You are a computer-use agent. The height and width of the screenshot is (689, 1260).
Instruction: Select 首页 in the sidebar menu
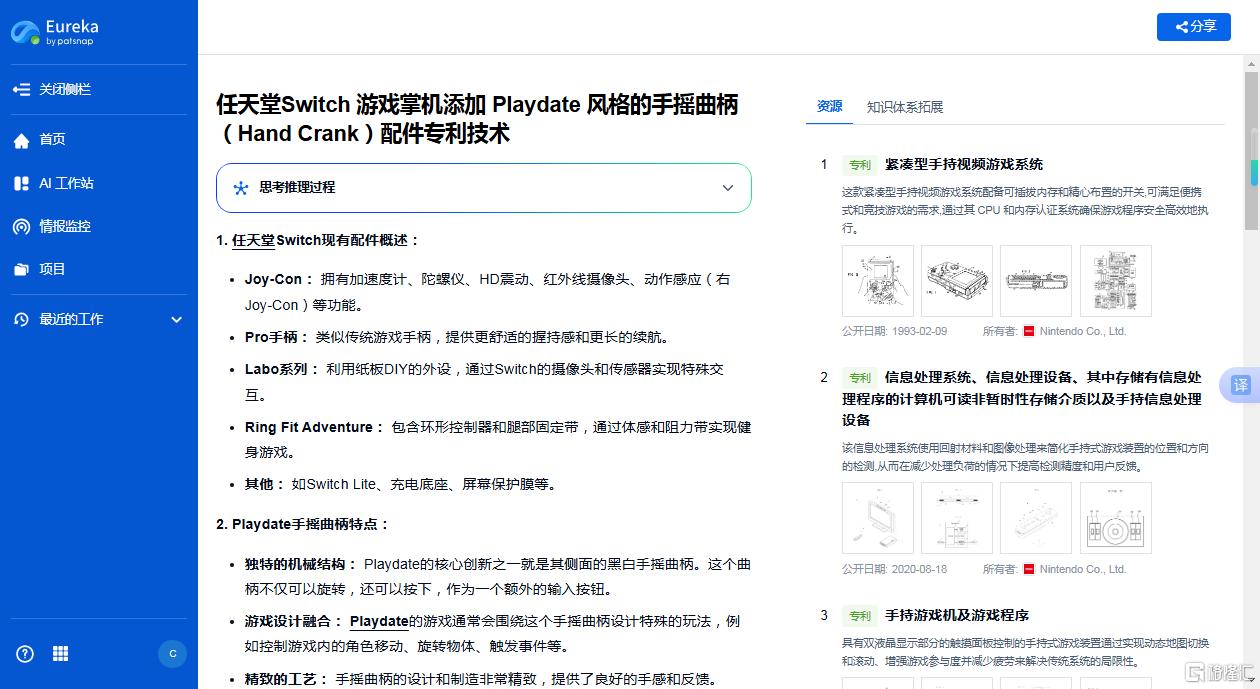52,140
